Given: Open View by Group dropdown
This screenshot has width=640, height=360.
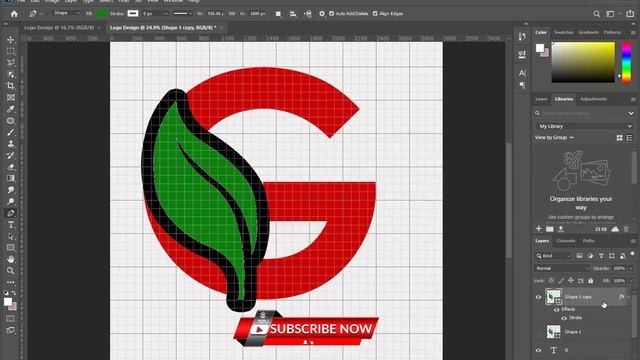Looking at the screenshot, I should tap(554, 138).
